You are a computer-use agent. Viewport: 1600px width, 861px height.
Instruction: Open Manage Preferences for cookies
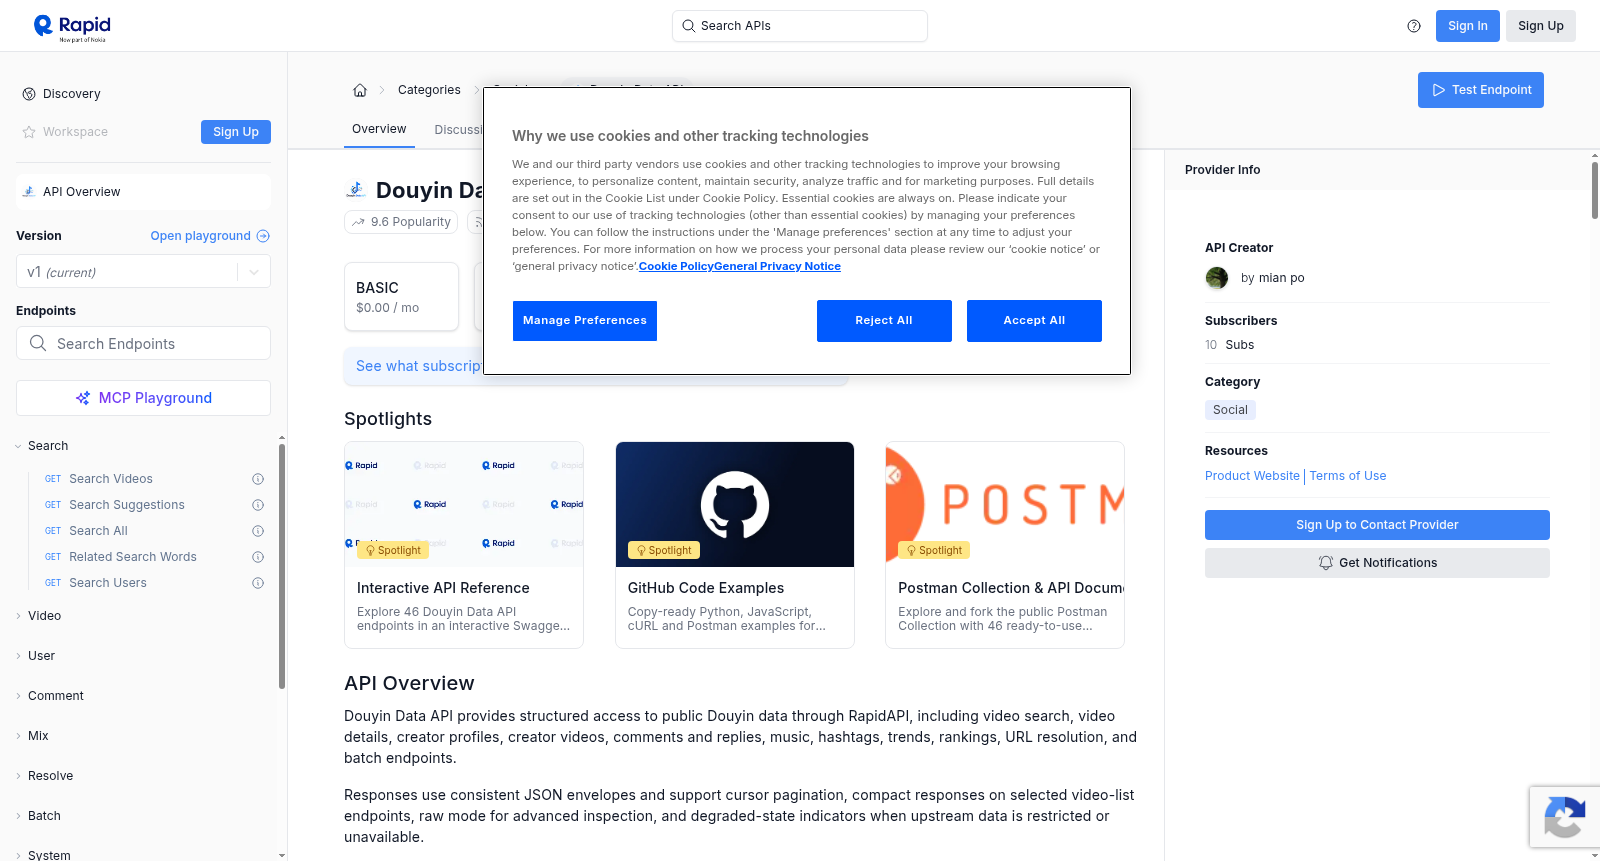(585, 321)
